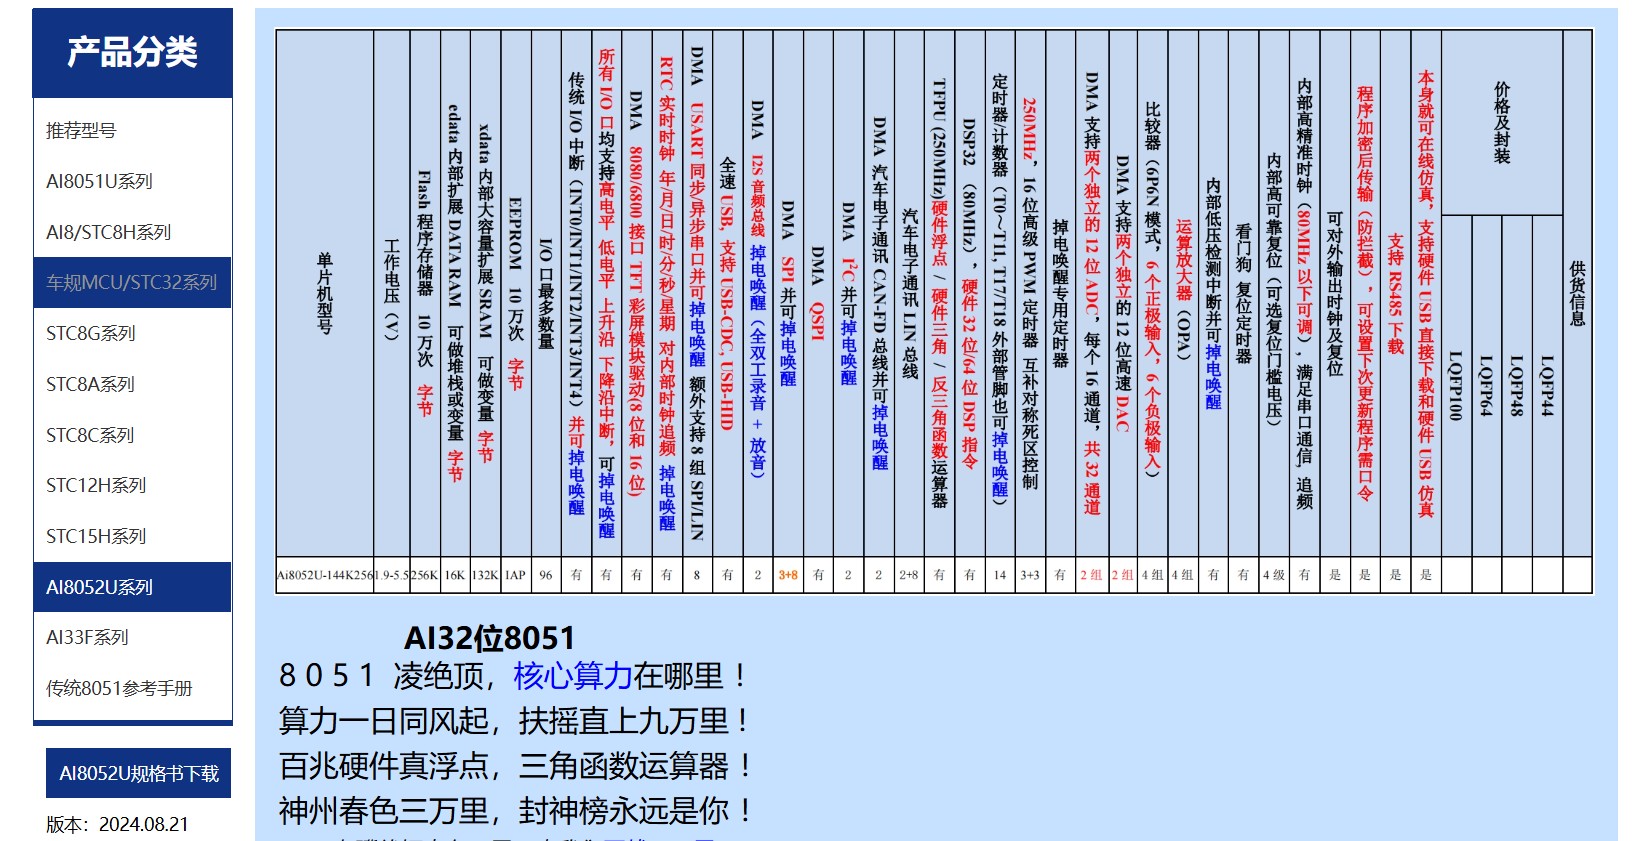Image resolution: width=1632 pixels, height=841 pixels.
Task: Click the LQFP64 package header
Action: click(1486, 386)
